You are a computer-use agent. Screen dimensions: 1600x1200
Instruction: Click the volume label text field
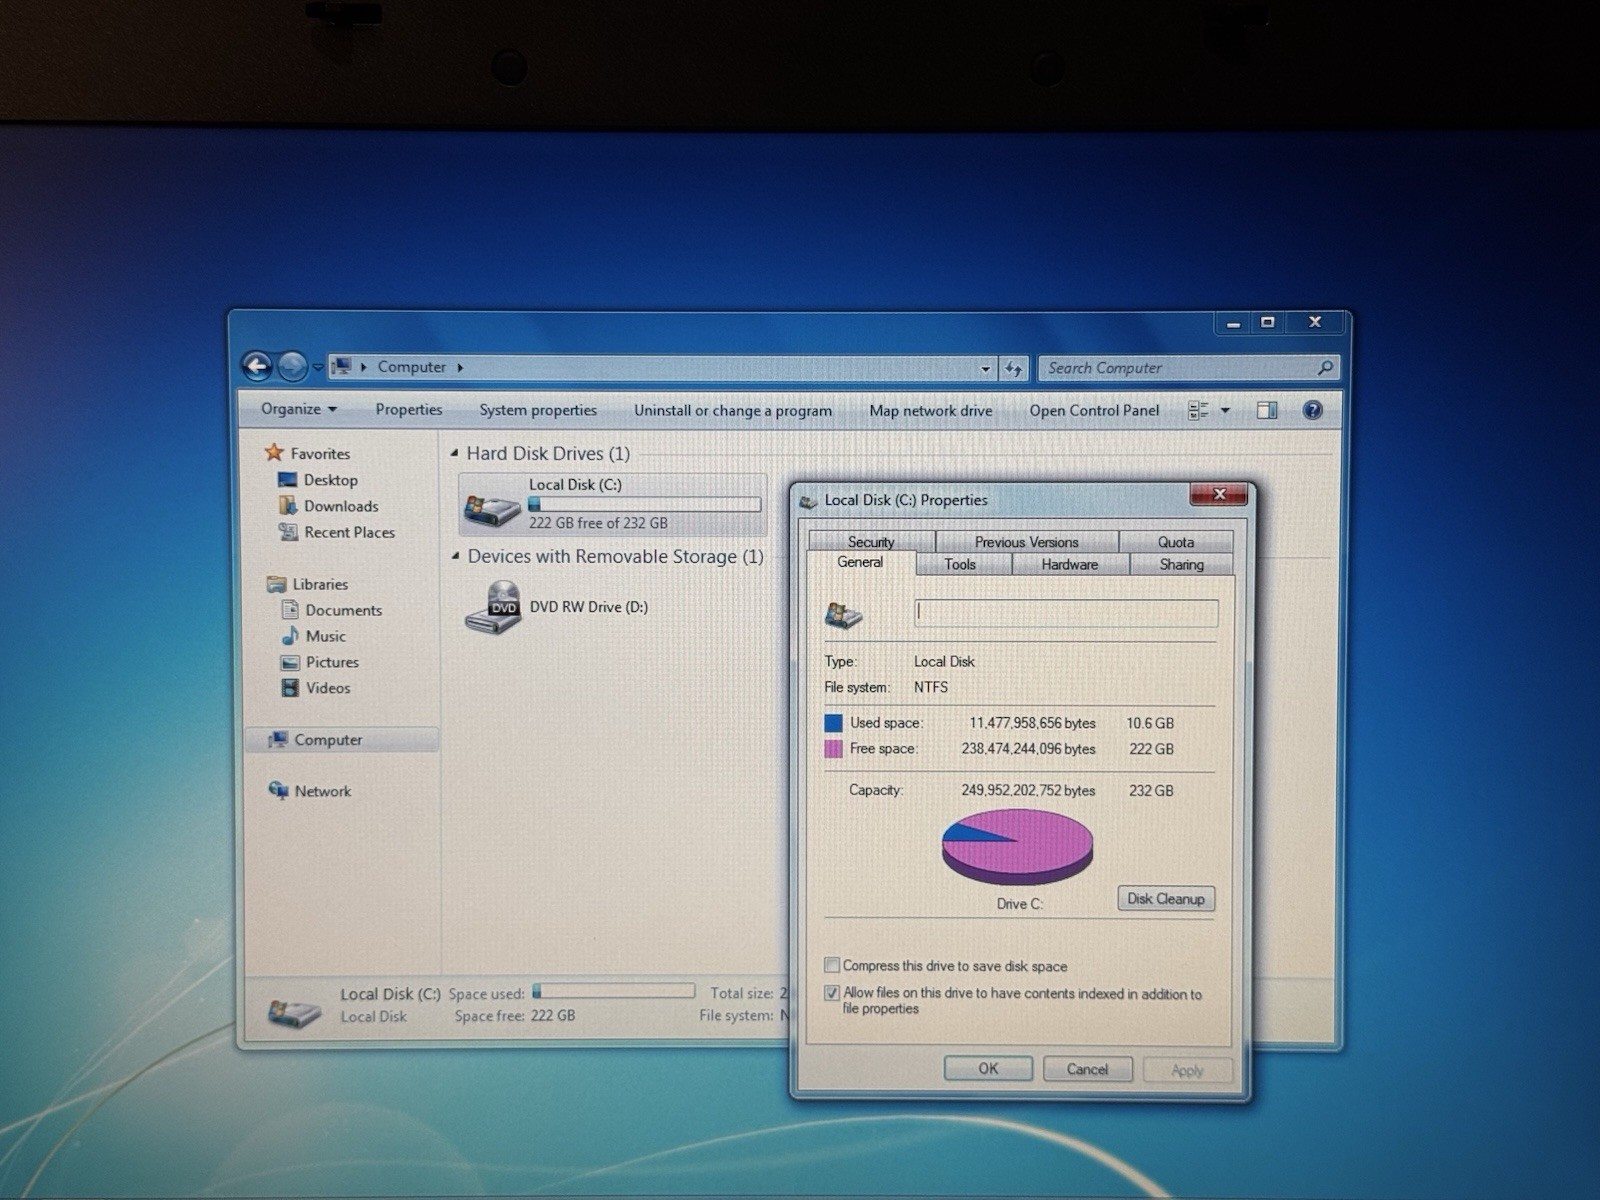pos(1066,613)
